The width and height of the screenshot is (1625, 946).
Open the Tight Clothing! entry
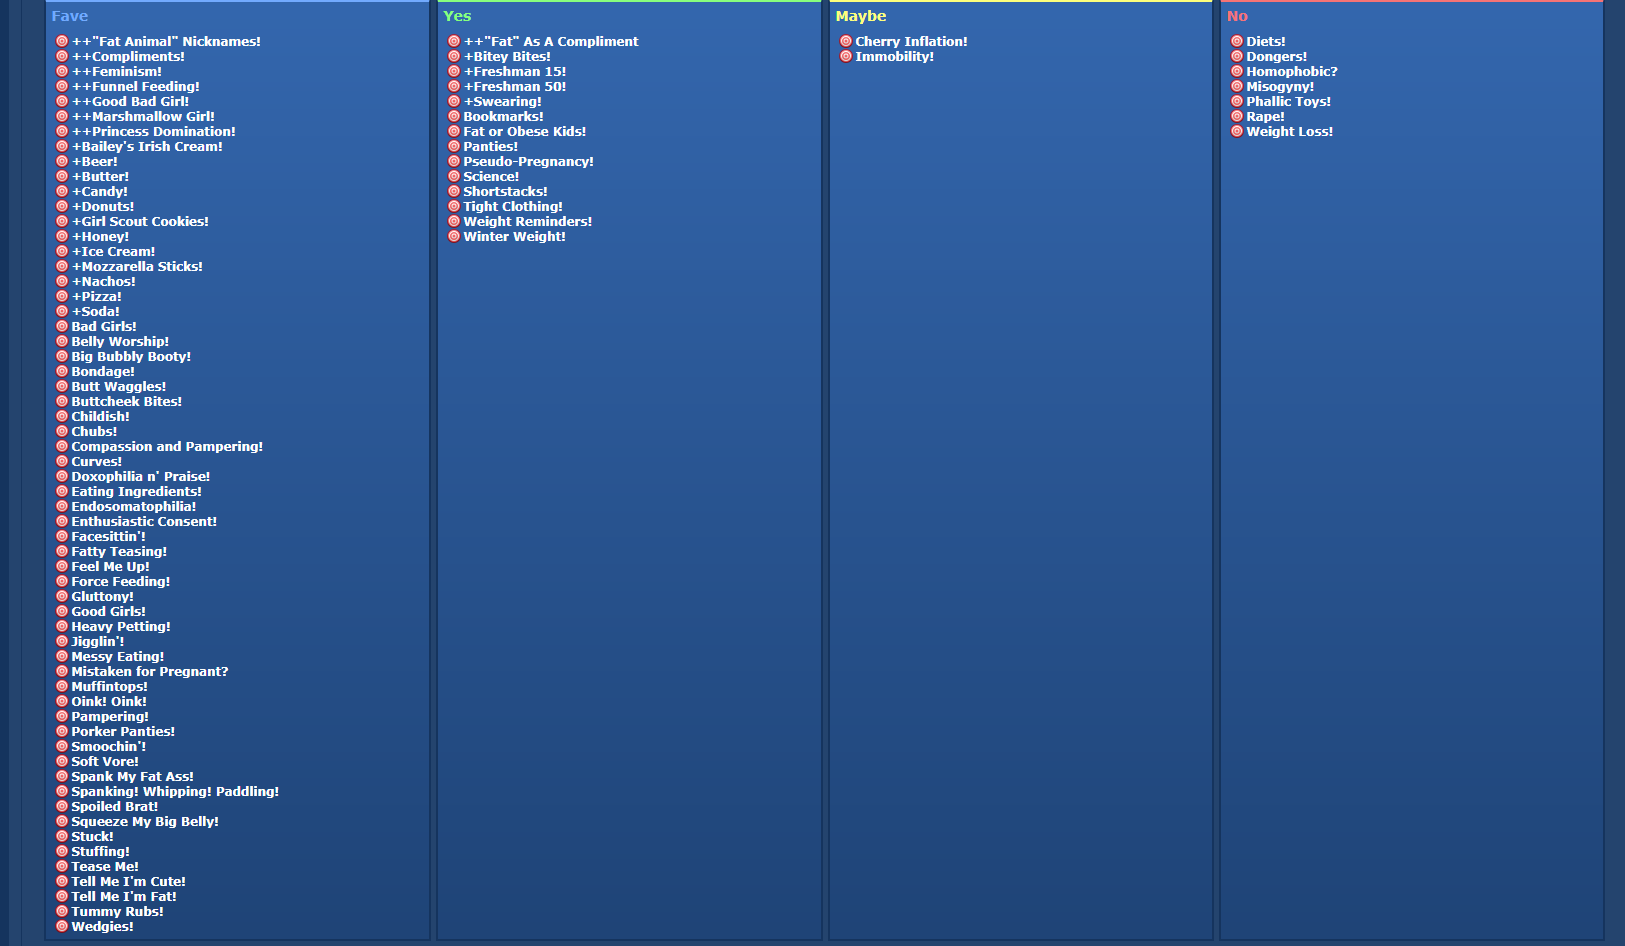click(513, 206)
